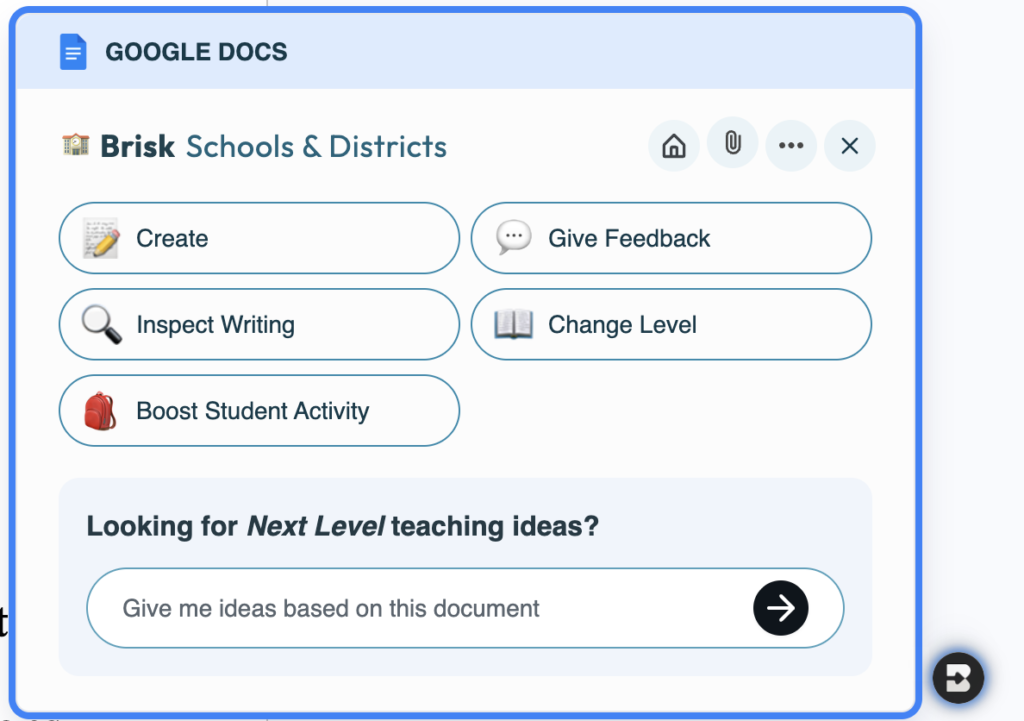Select the memo-and-pencil icon on Create
Screen dimensions: 1024x721
(x=98, y=238)
